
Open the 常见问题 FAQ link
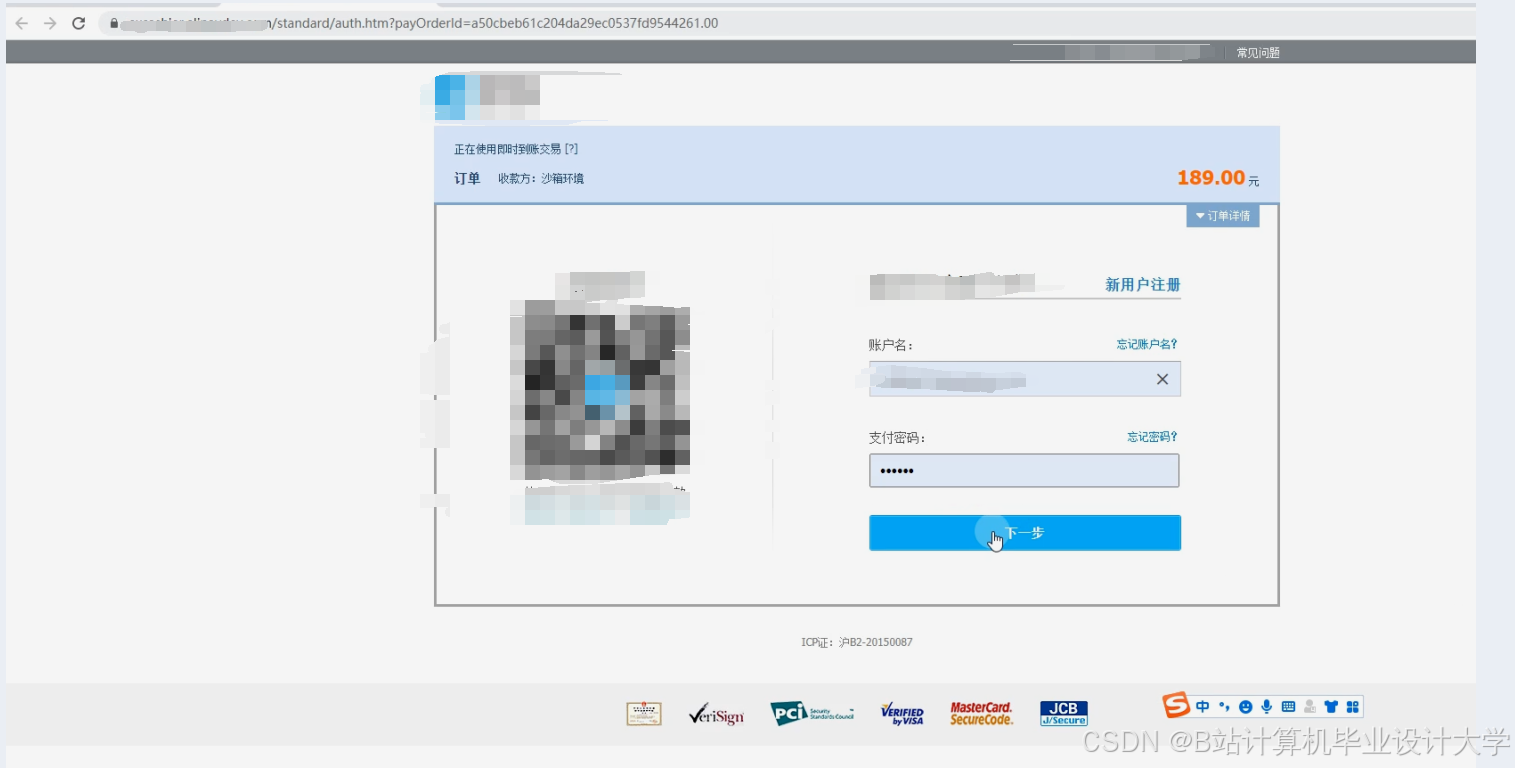tap(1258, 53)
